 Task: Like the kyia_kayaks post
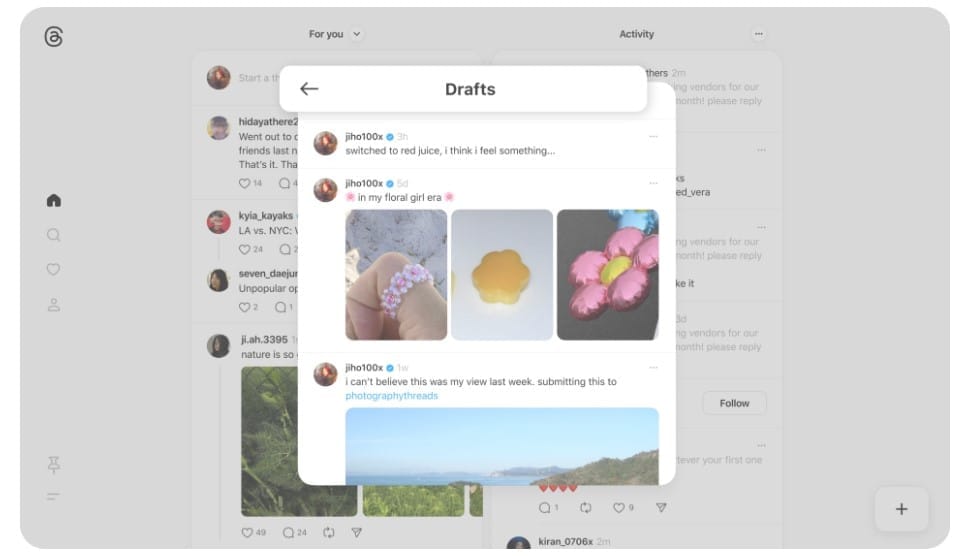click(x=245, y=249)
